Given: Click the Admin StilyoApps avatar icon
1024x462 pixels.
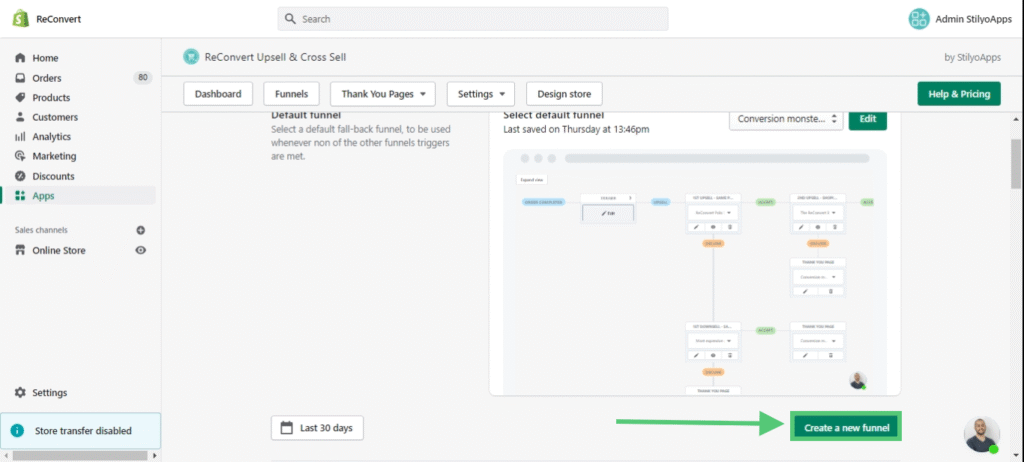Looking at the screenshot, I should (919, 19).
